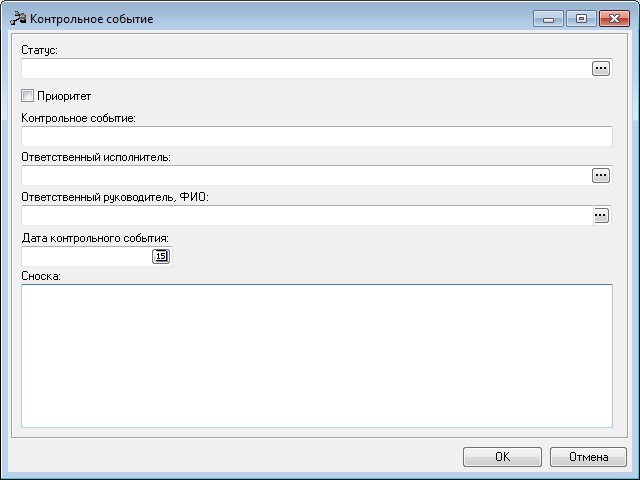Maximize the Контрольное событие window
The width and height of the screenshot is (640, 480).
tap(581, 19)
